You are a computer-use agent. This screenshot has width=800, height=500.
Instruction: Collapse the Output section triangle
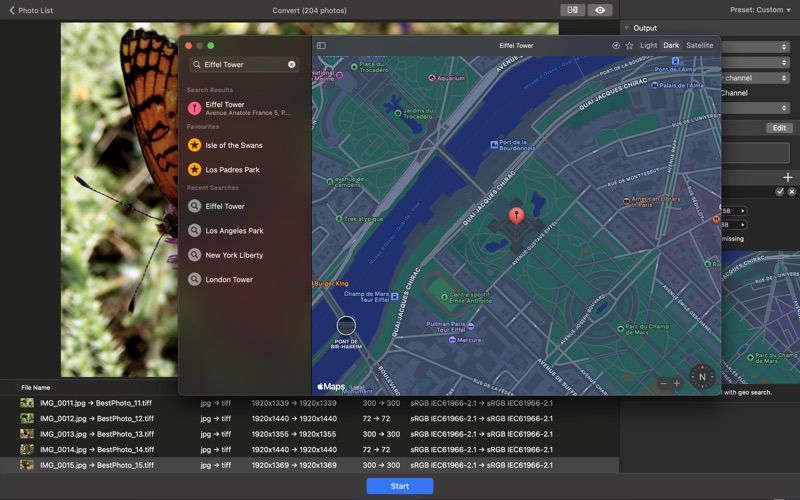coord(627,28)
